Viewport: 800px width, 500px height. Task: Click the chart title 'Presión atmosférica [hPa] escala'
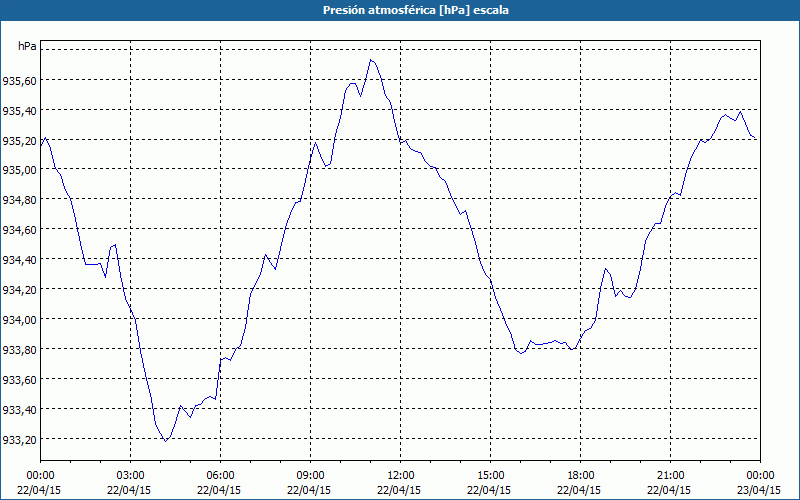coord(416,10)
